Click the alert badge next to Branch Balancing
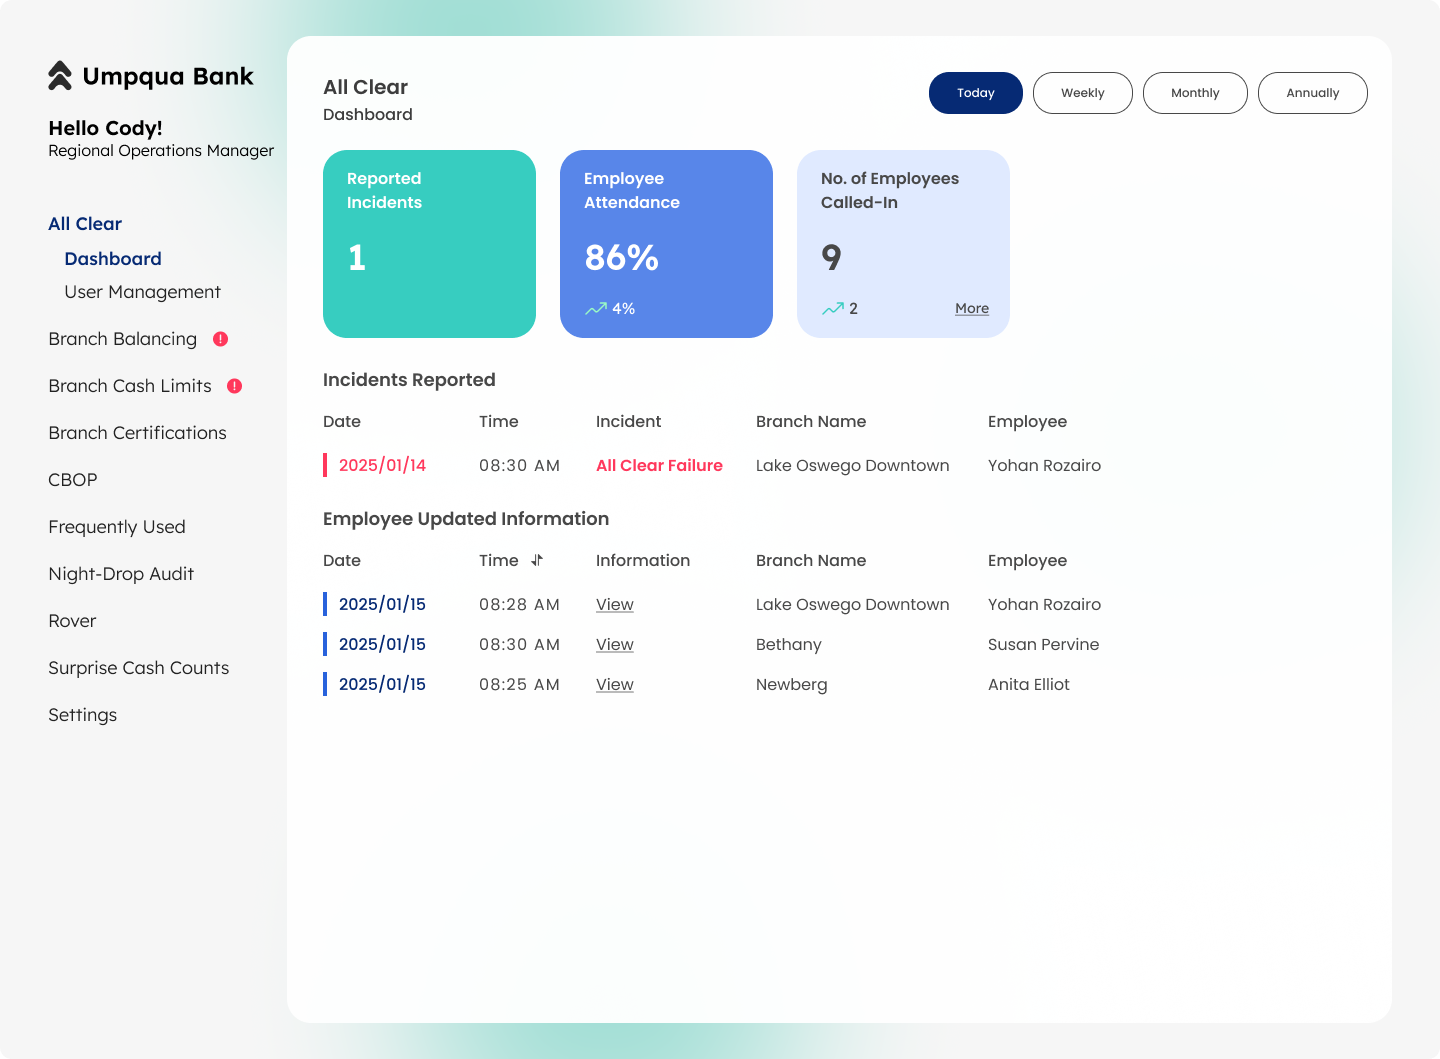This screenshot has height=1059, width=1440. tap(221, 339)
